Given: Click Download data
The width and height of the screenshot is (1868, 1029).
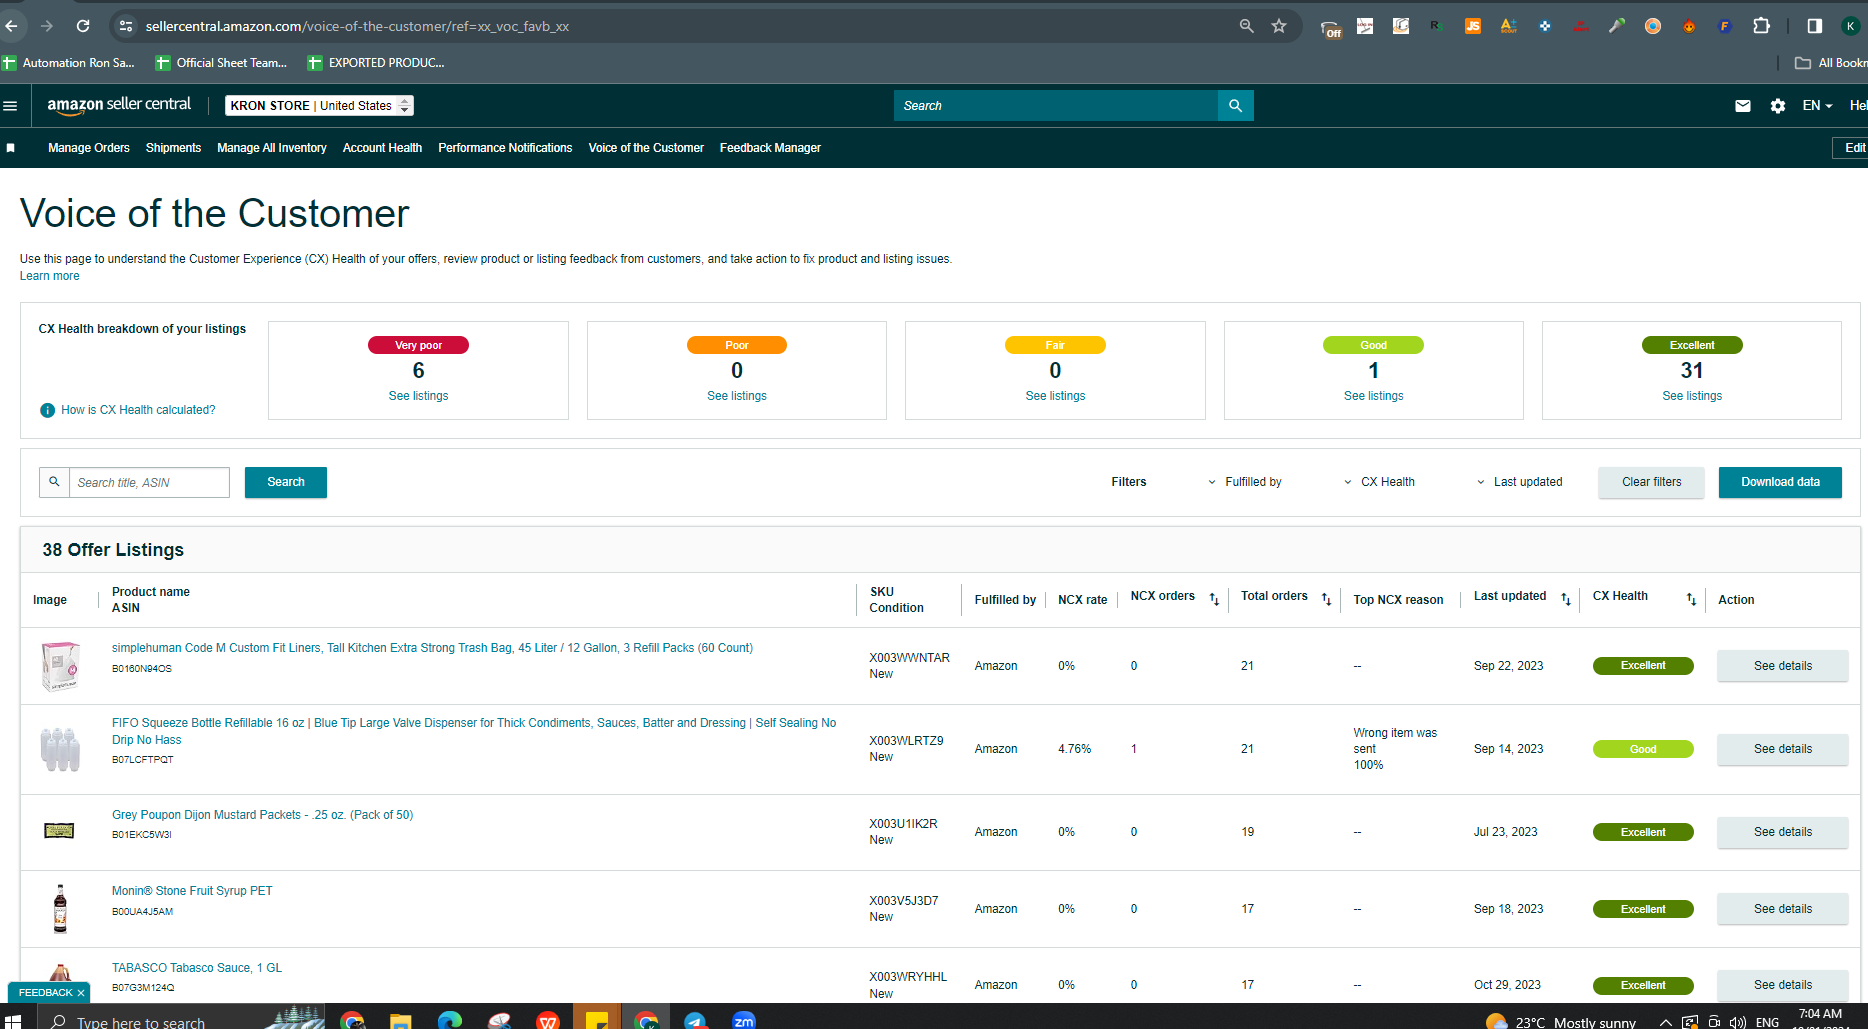Looking at the screenshot, I should [1780, 482].
